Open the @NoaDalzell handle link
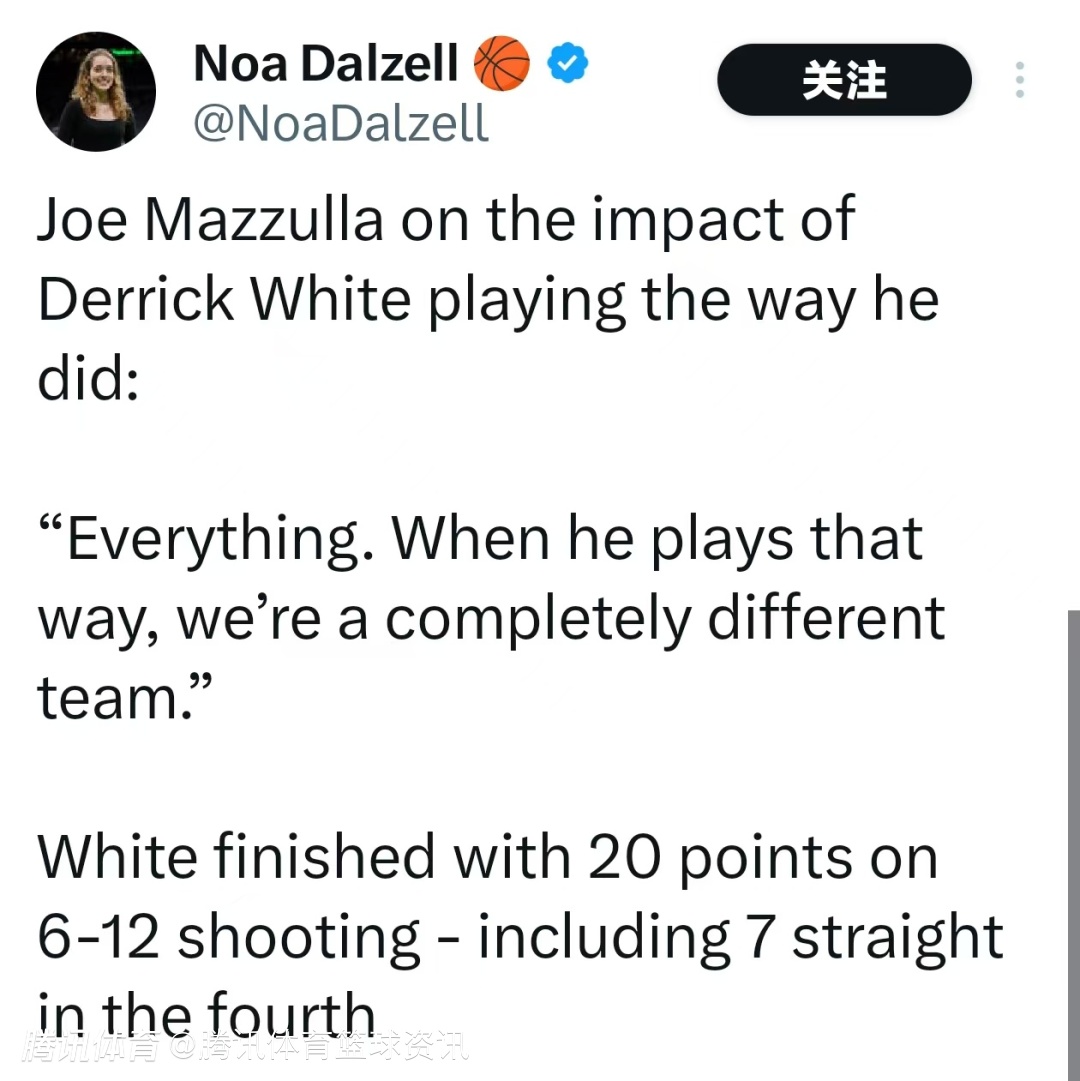 (x=341, y=123)
